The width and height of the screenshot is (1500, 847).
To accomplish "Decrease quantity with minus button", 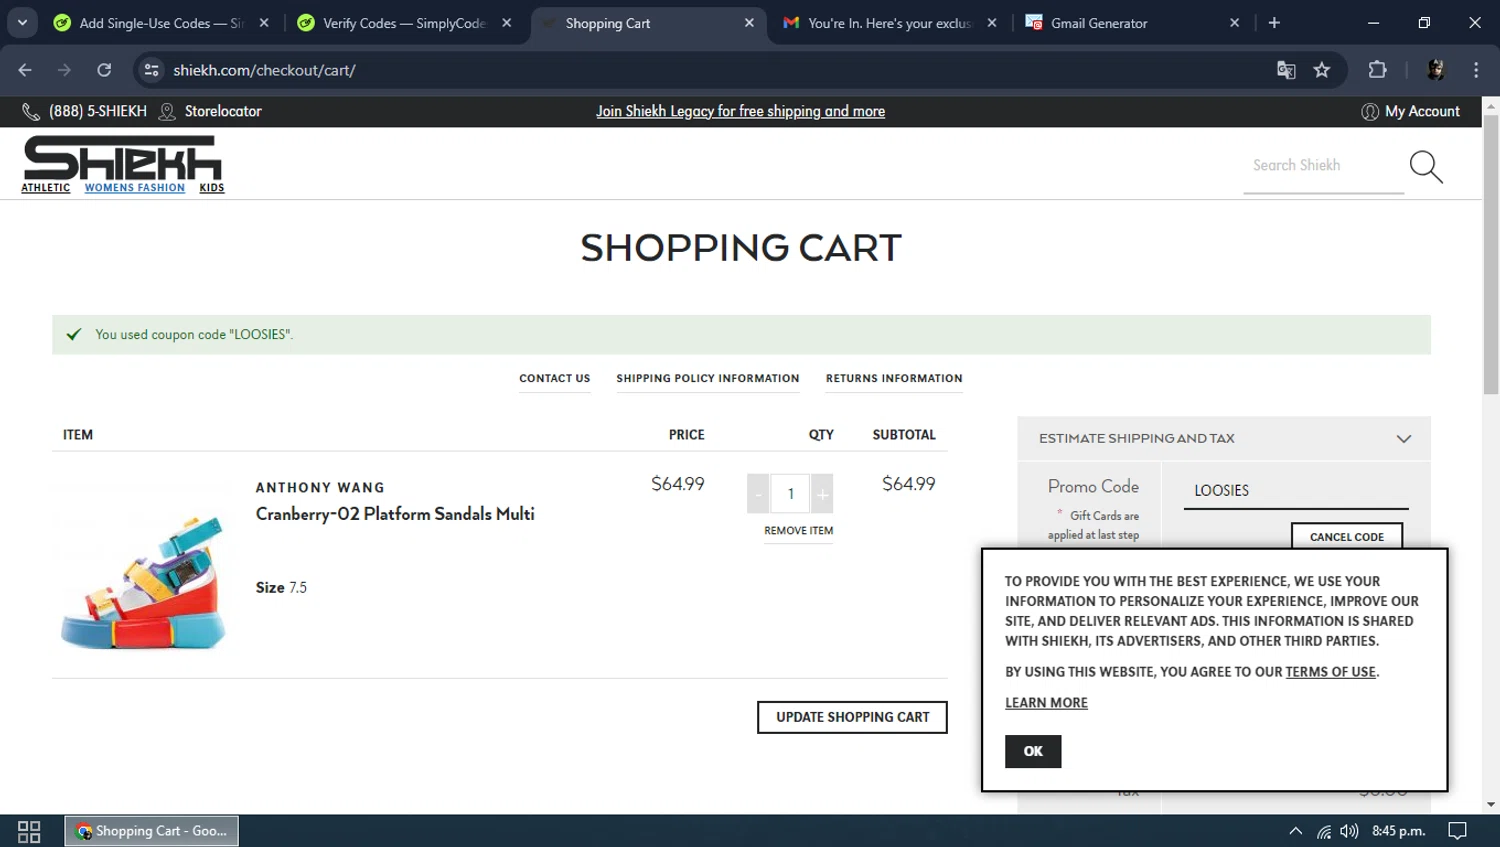I will [x=758, y=494].
